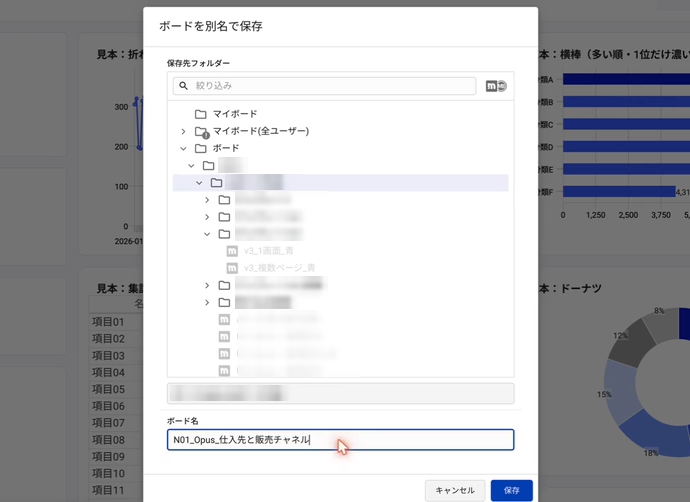This screenshot has width=690, height=502.
Task: Click the 絞り込み filter search field
Action: click(x=324, y=86)
